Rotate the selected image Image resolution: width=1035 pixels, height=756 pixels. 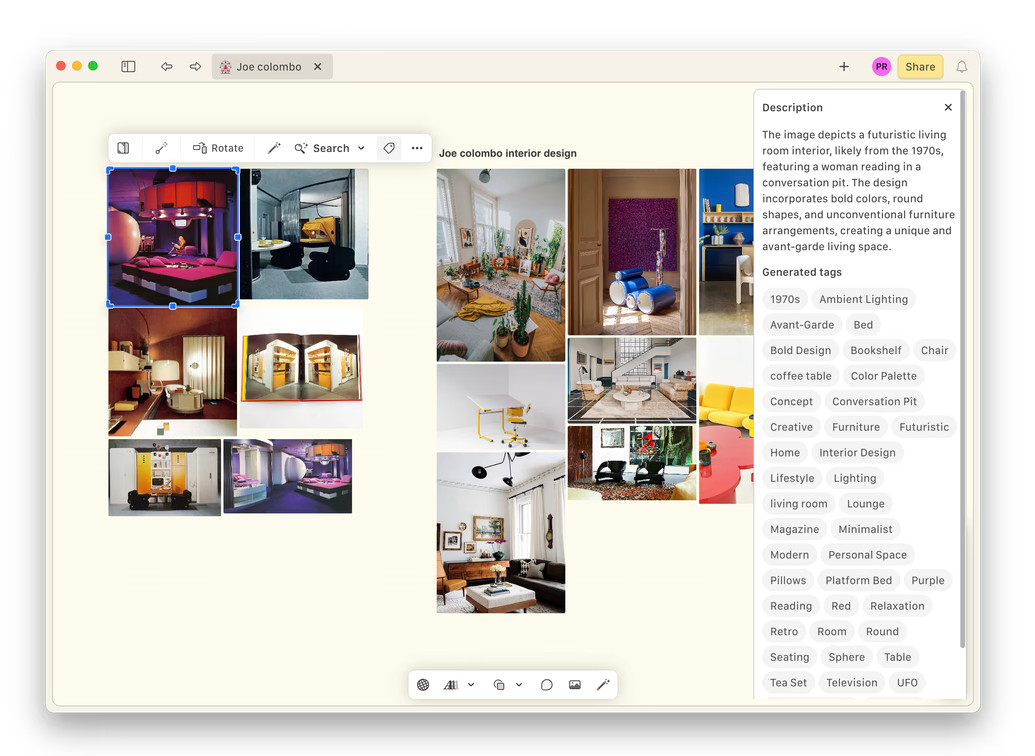(218, 148)
